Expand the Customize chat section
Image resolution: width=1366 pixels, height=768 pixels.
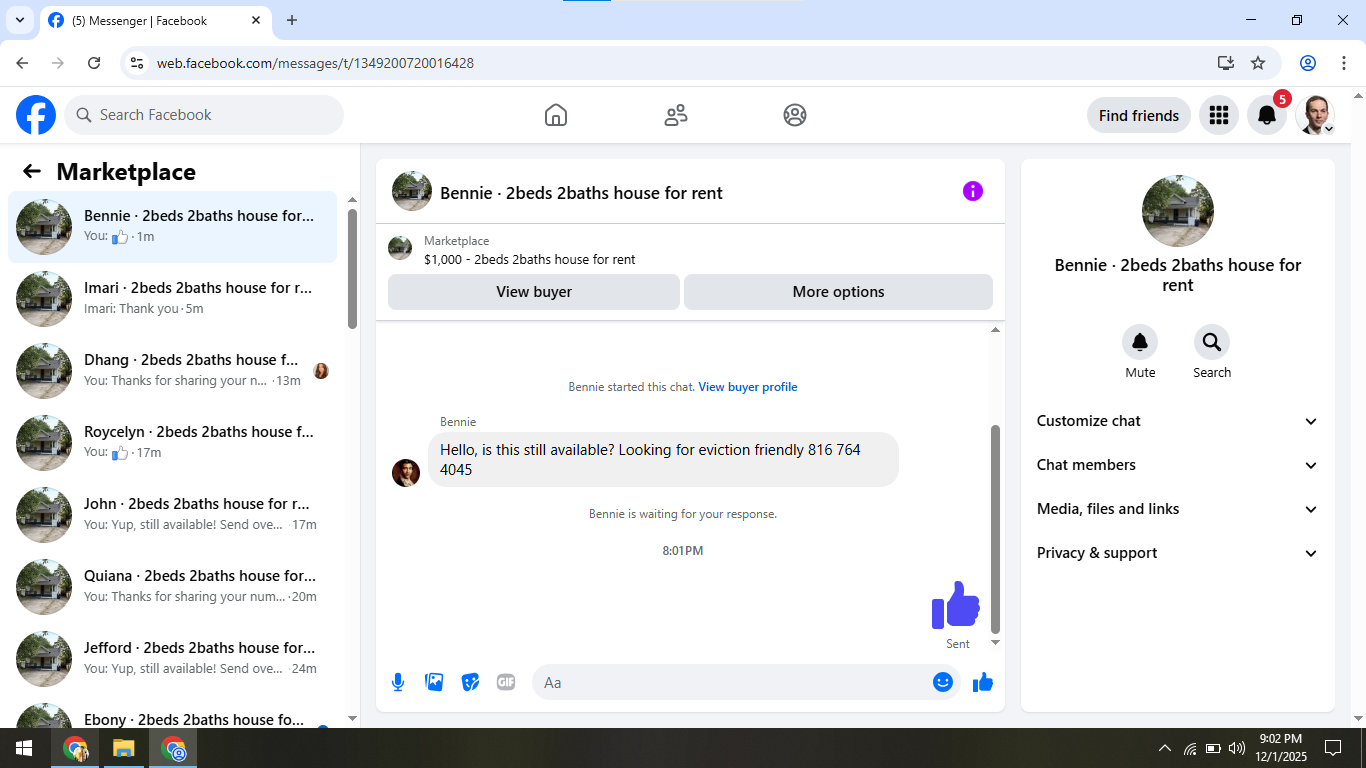click(1178, 421)
